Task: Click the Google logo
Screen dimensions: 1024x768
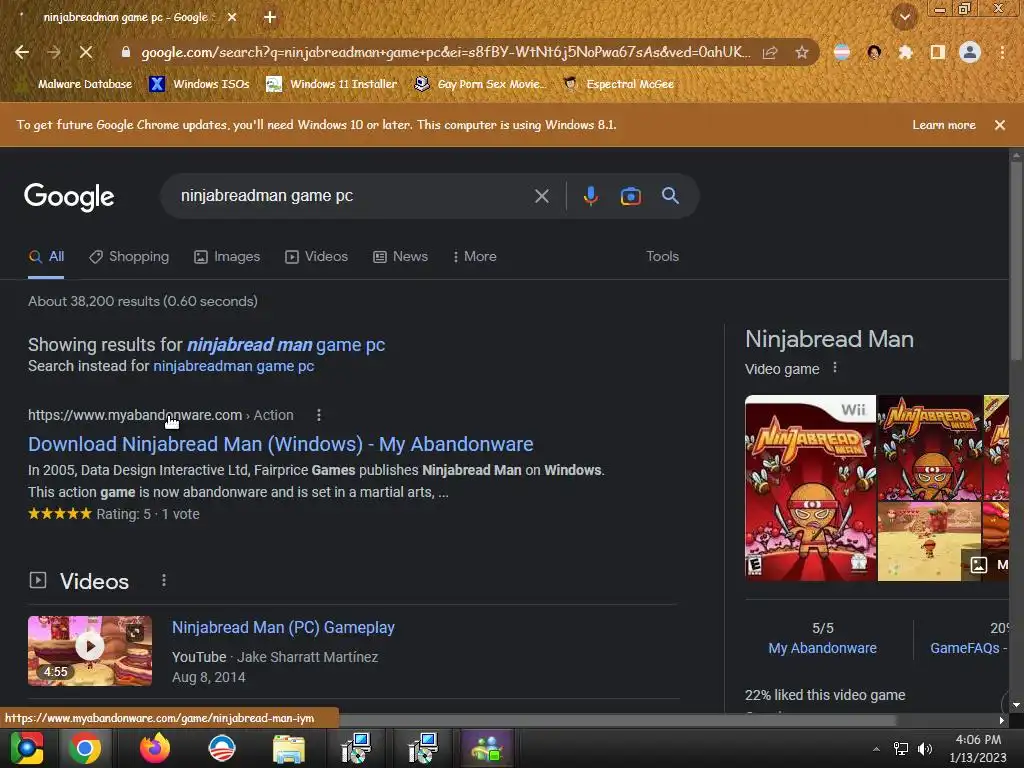Action: pyautogui.click(x=69, y=197)
